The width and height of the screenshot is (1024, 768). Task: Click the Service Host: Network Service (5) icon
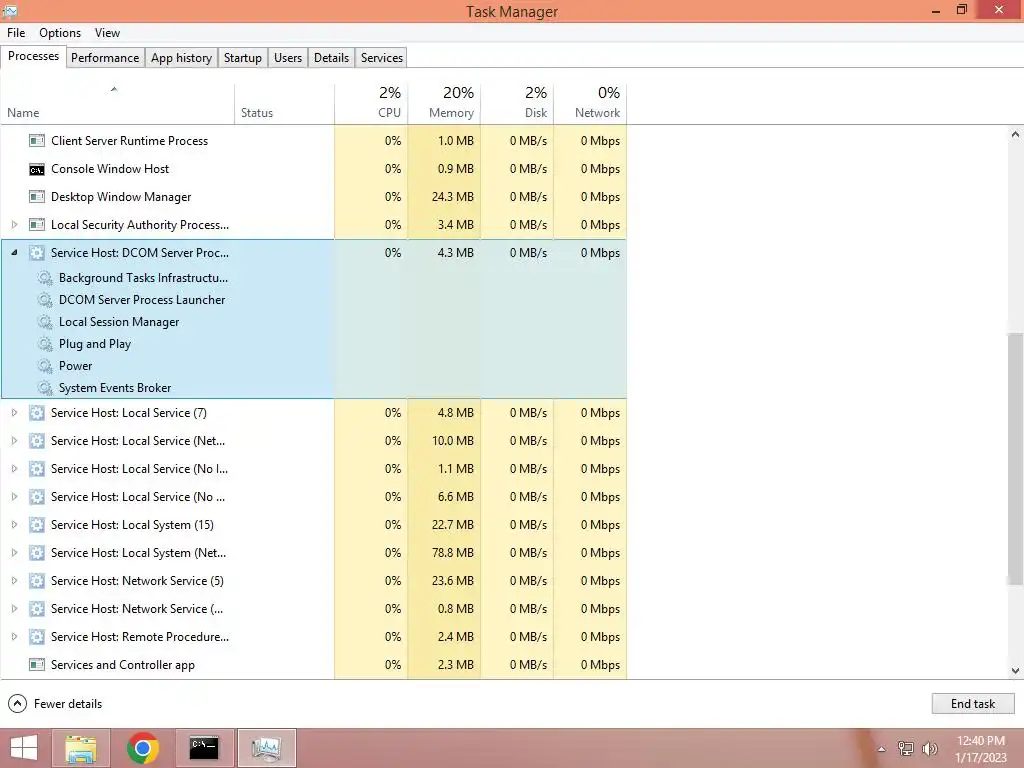(x=37, y=581)
